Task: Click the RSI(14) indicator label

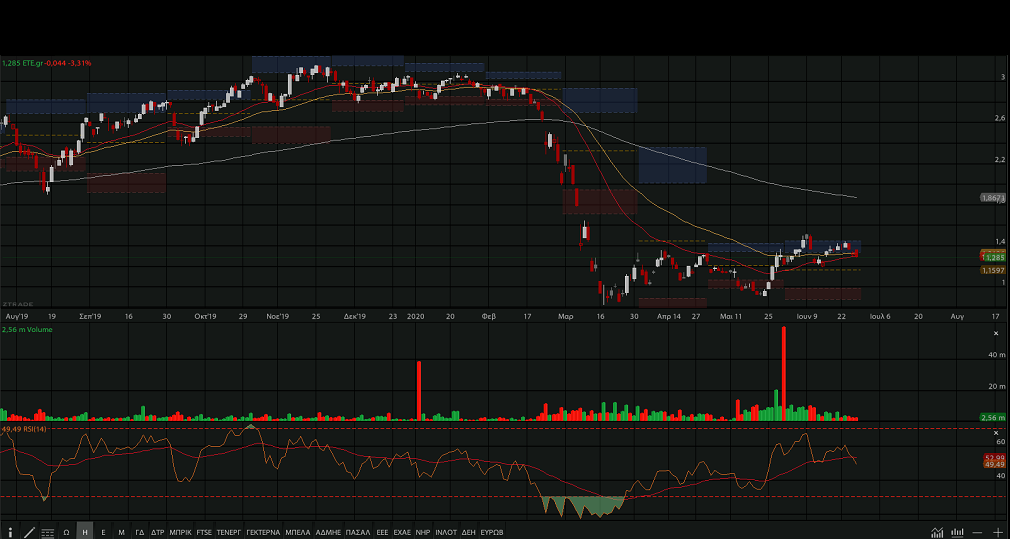Action: (x=25, y=429)
